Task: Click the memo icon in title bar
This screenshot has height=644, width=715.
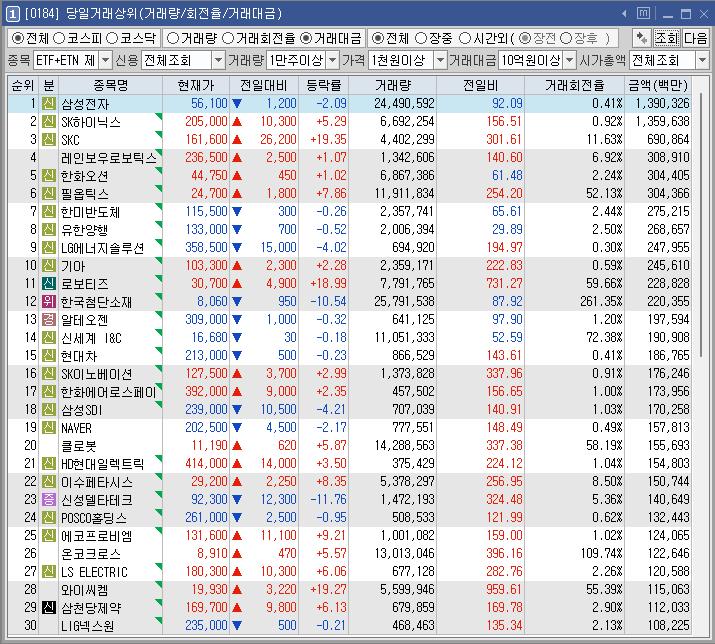Action: [x=643, y=13]
